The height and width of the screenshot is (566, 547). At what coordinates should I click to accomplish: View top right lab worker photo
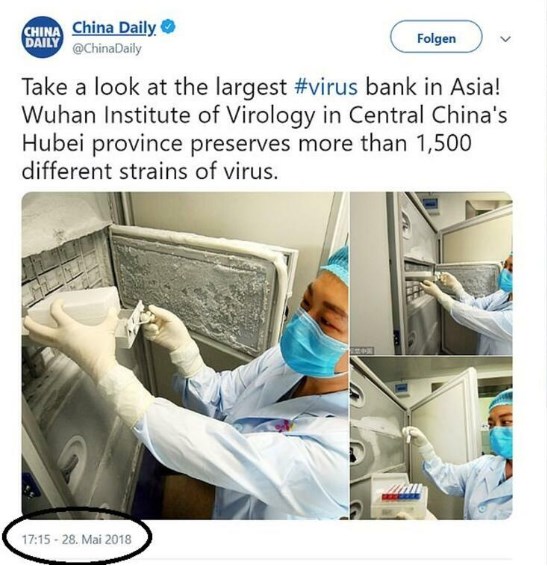click(431, 273)
